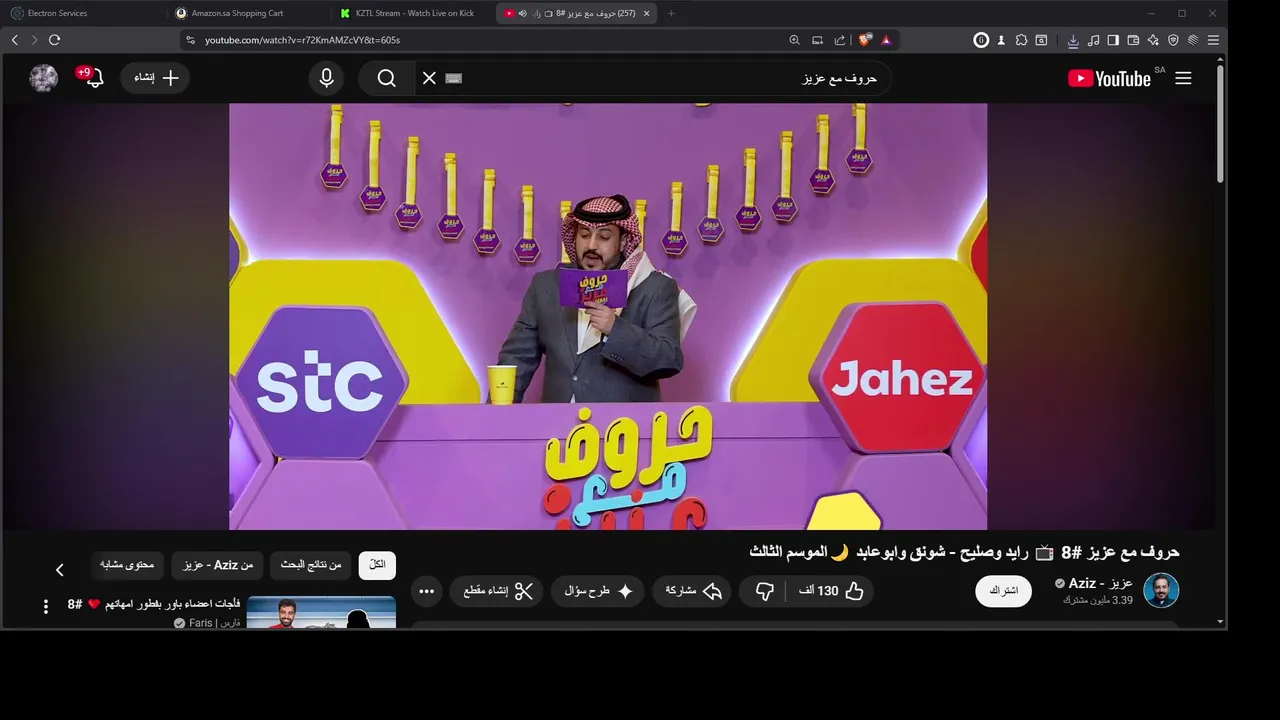Click the page vertical scrollbar thumb
1280x720 pixels.
pos(1220,125)
